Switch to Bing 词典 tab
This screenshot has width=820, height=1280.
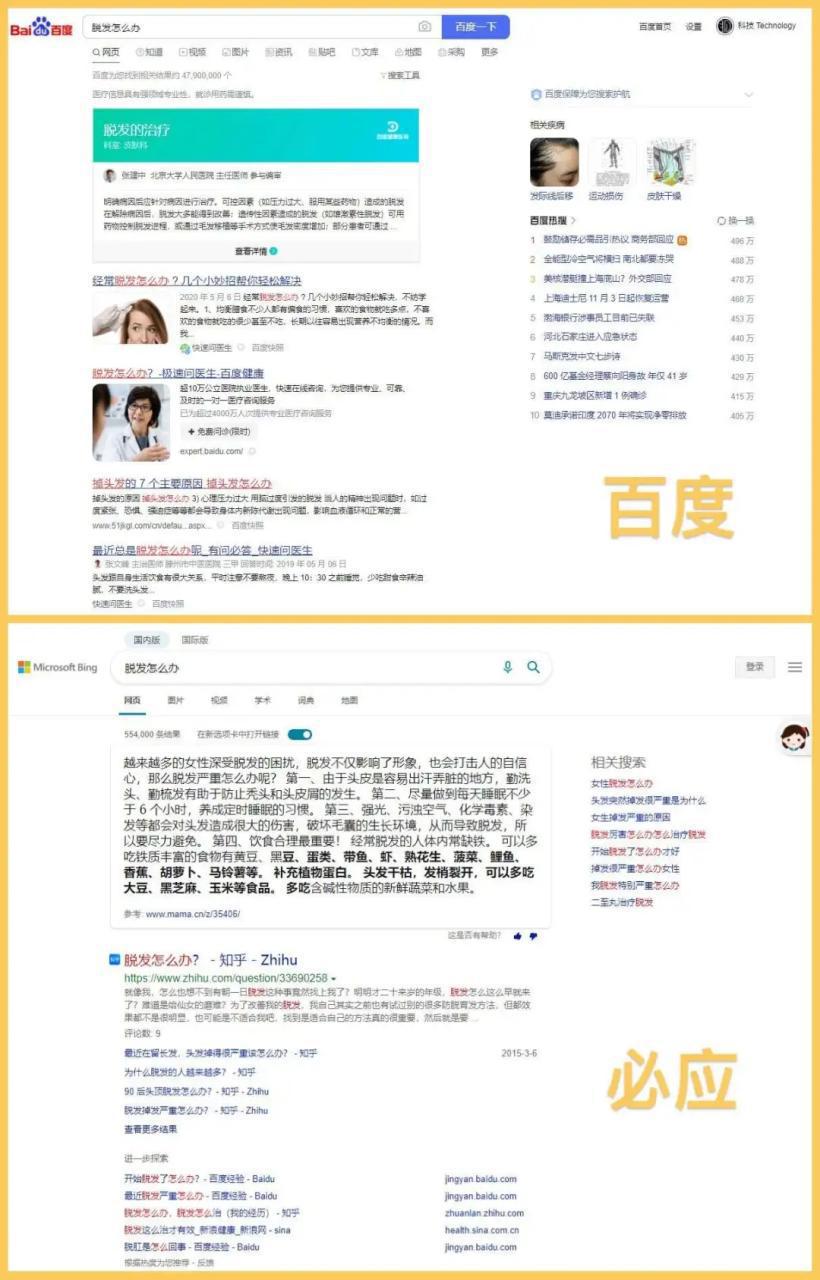pyautogui.click(x=305, y=700)
